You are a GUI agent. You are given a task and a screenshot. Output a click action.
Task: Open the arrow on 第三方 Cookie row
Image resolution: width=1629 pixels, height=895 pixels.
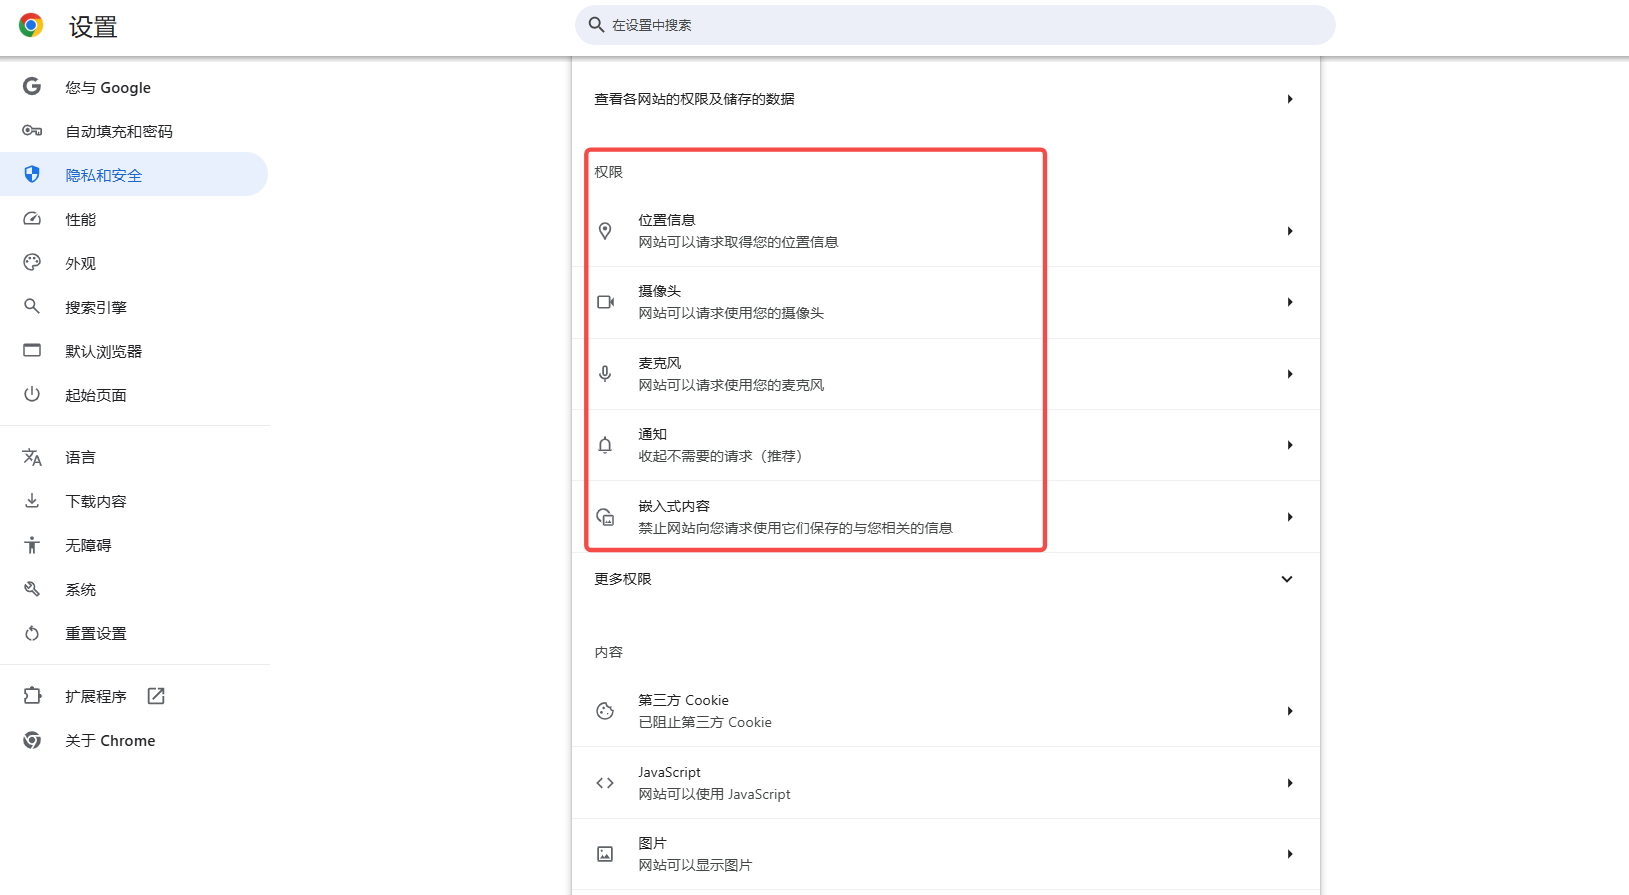coord(1290,711)
